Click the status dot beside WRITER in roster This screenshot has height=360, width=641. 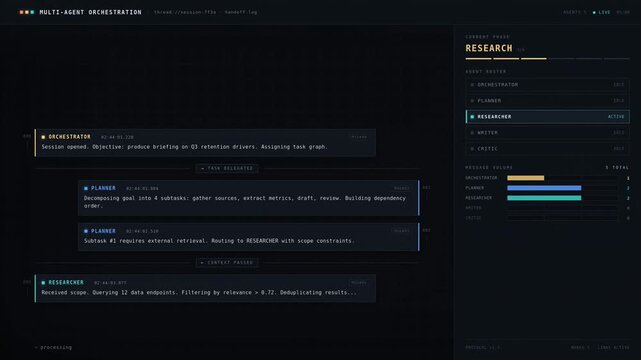(472, 133)
